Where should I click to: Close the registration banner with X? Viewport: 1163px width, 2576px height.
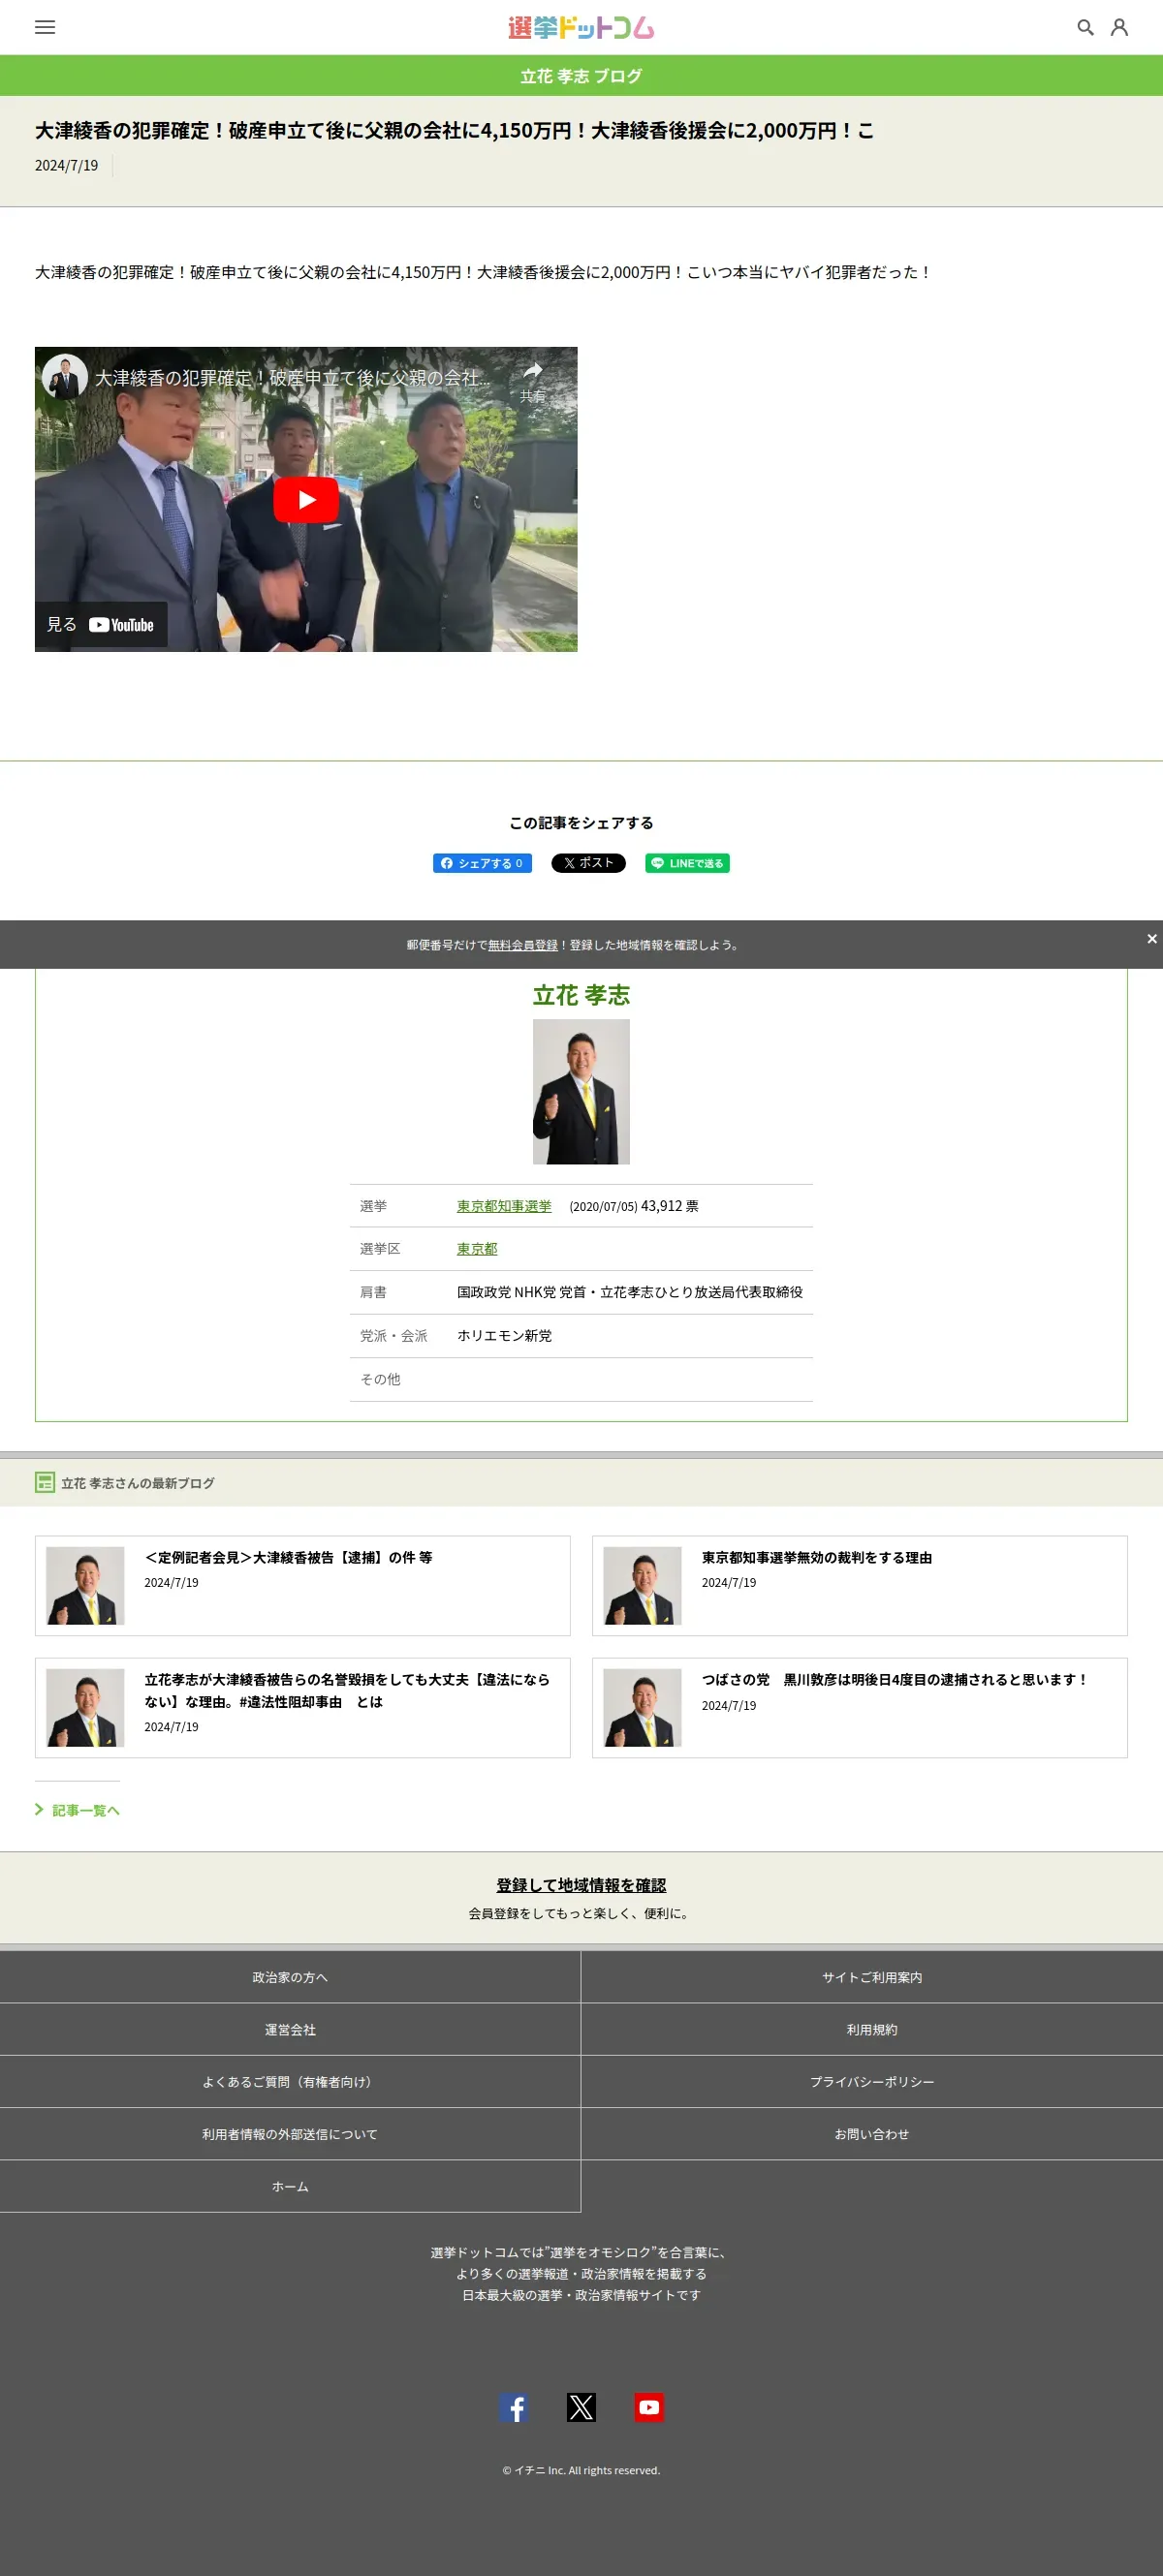pyautogui.click(x=1151, y=939)
